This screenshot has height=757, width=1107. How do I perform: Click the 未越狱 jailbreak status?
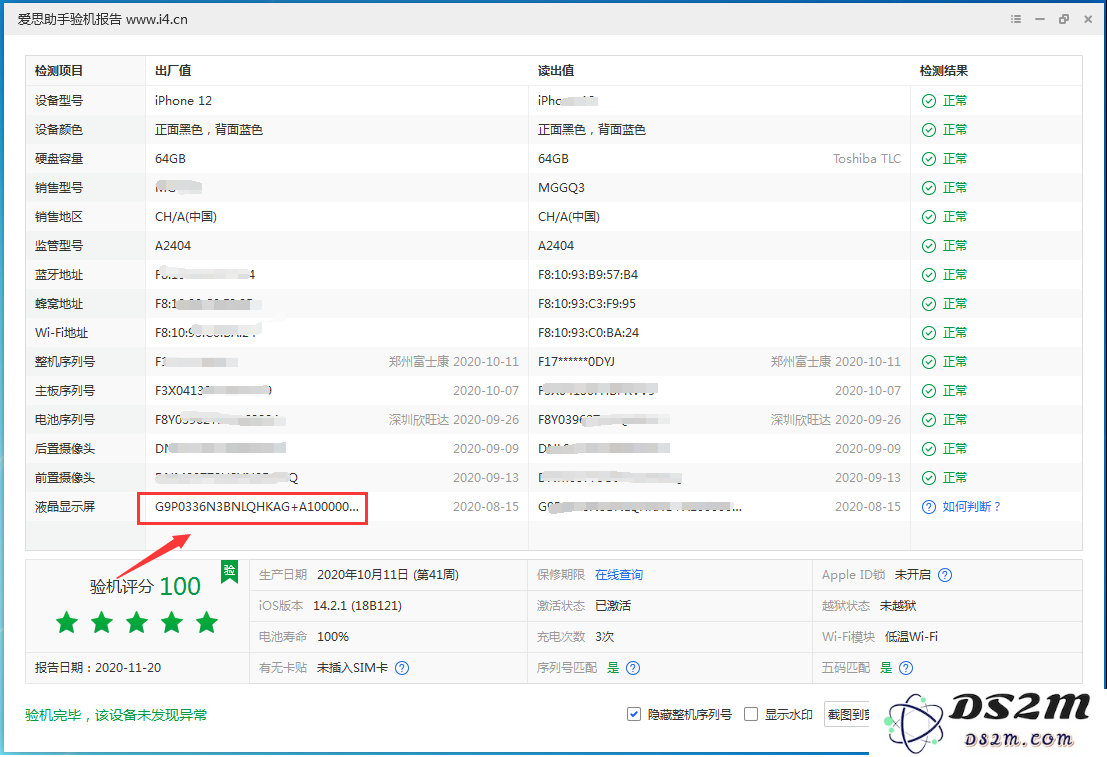coord(898,606)
